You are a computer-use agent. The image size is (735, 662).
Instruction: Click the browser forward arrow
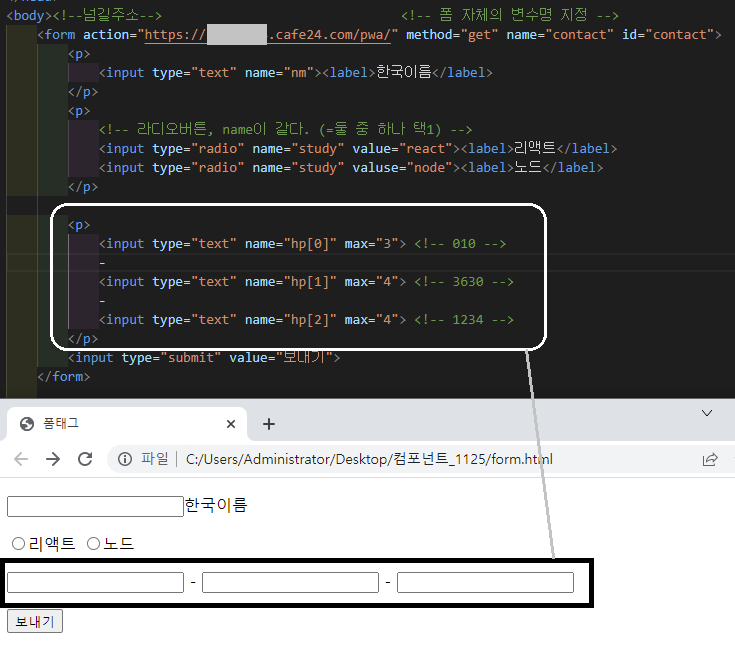click(x=53, y=459)
